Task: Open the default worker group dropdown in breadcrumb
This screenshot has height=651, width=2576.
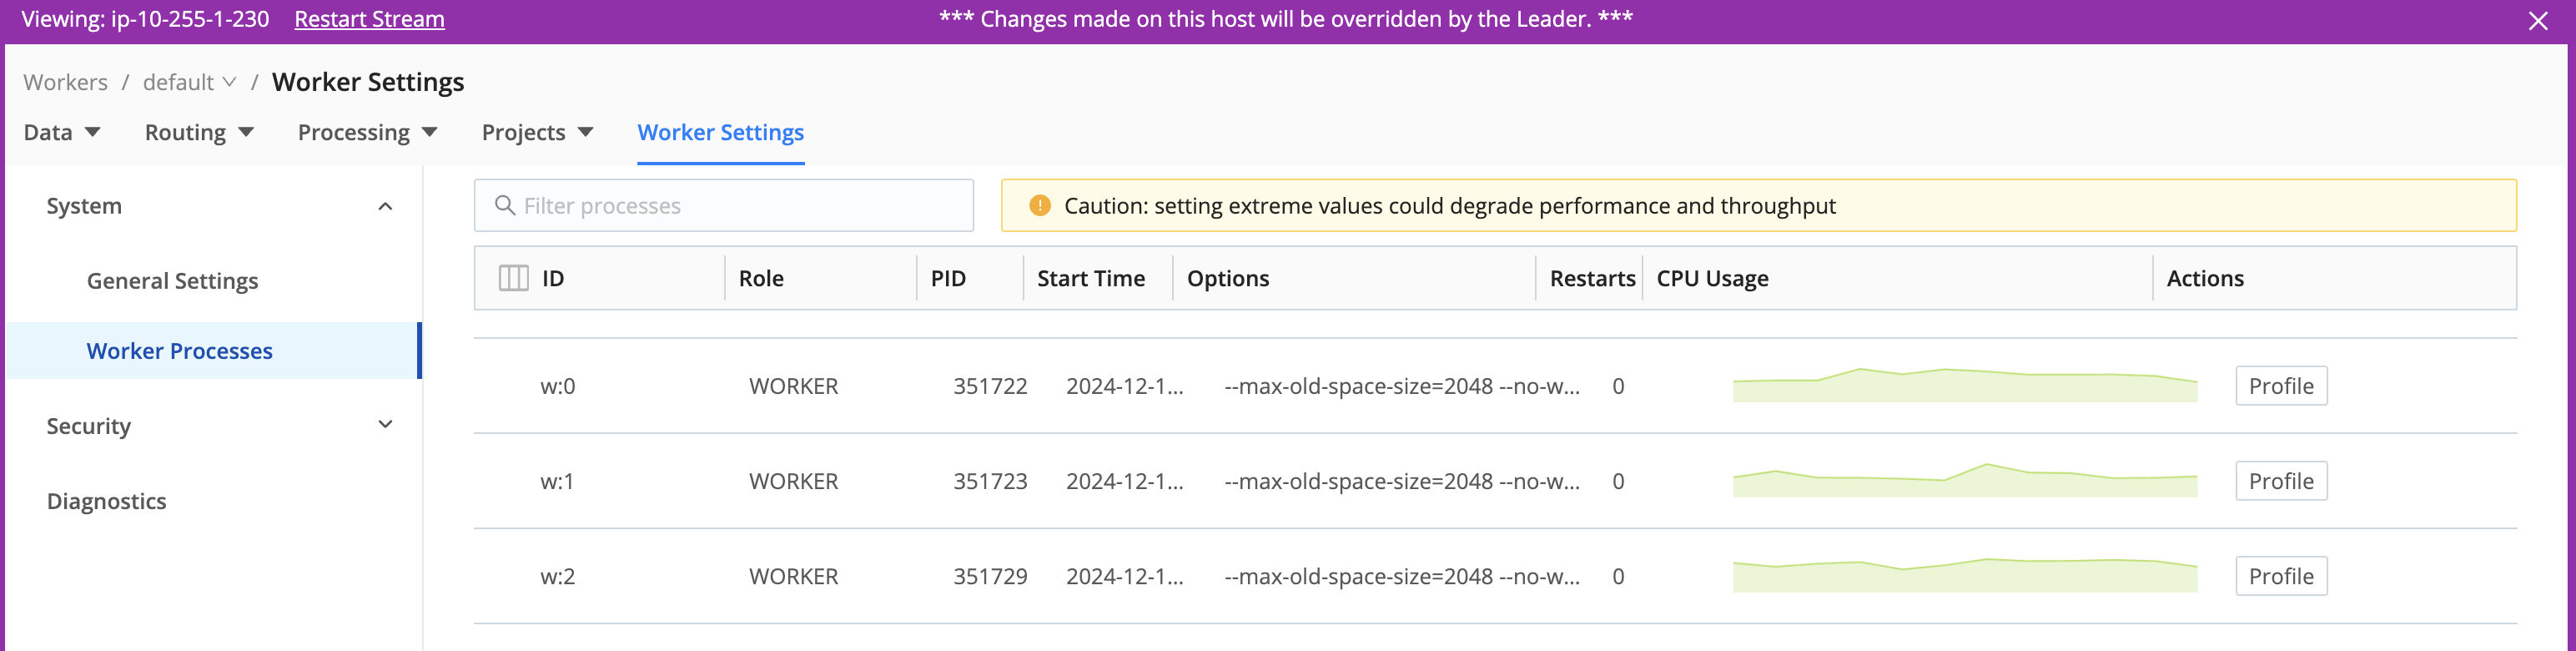Action: [x=231, y=82]
